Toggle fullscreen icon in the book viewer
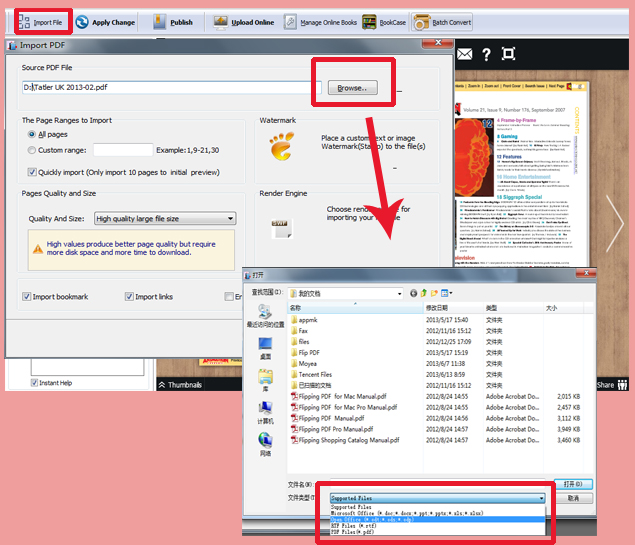 pyautogui.click(x=508, y=53)
